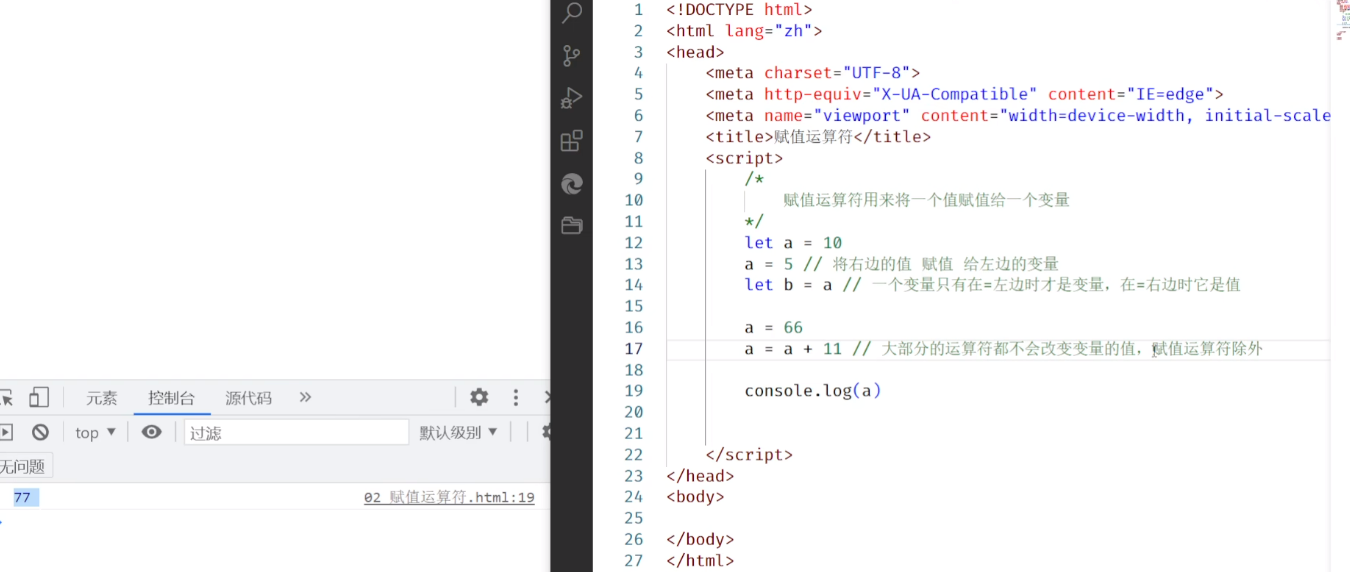Open the top JavaScript context dropdown
This screenshot has width=1350, height=572.
coord(96,432)
